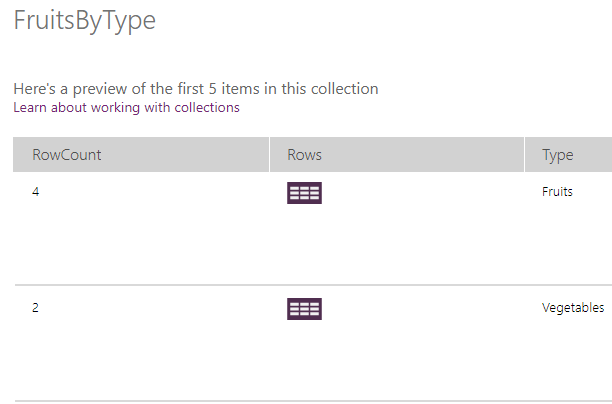The width and height of the screenshot is (612, 404).
Task: Select RowCount value 4 in first row
Action: point(36,191)
